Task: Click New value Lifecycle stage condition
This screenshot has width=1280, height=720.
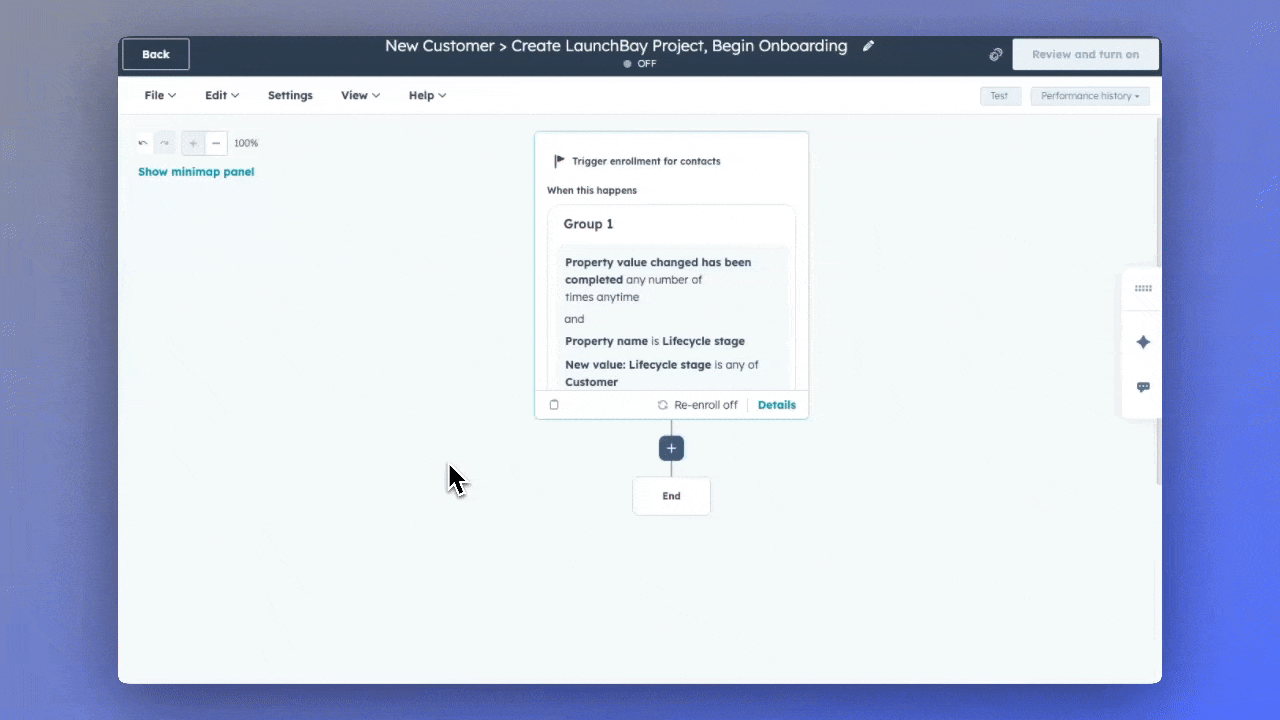Action: (x=662, y=373)
